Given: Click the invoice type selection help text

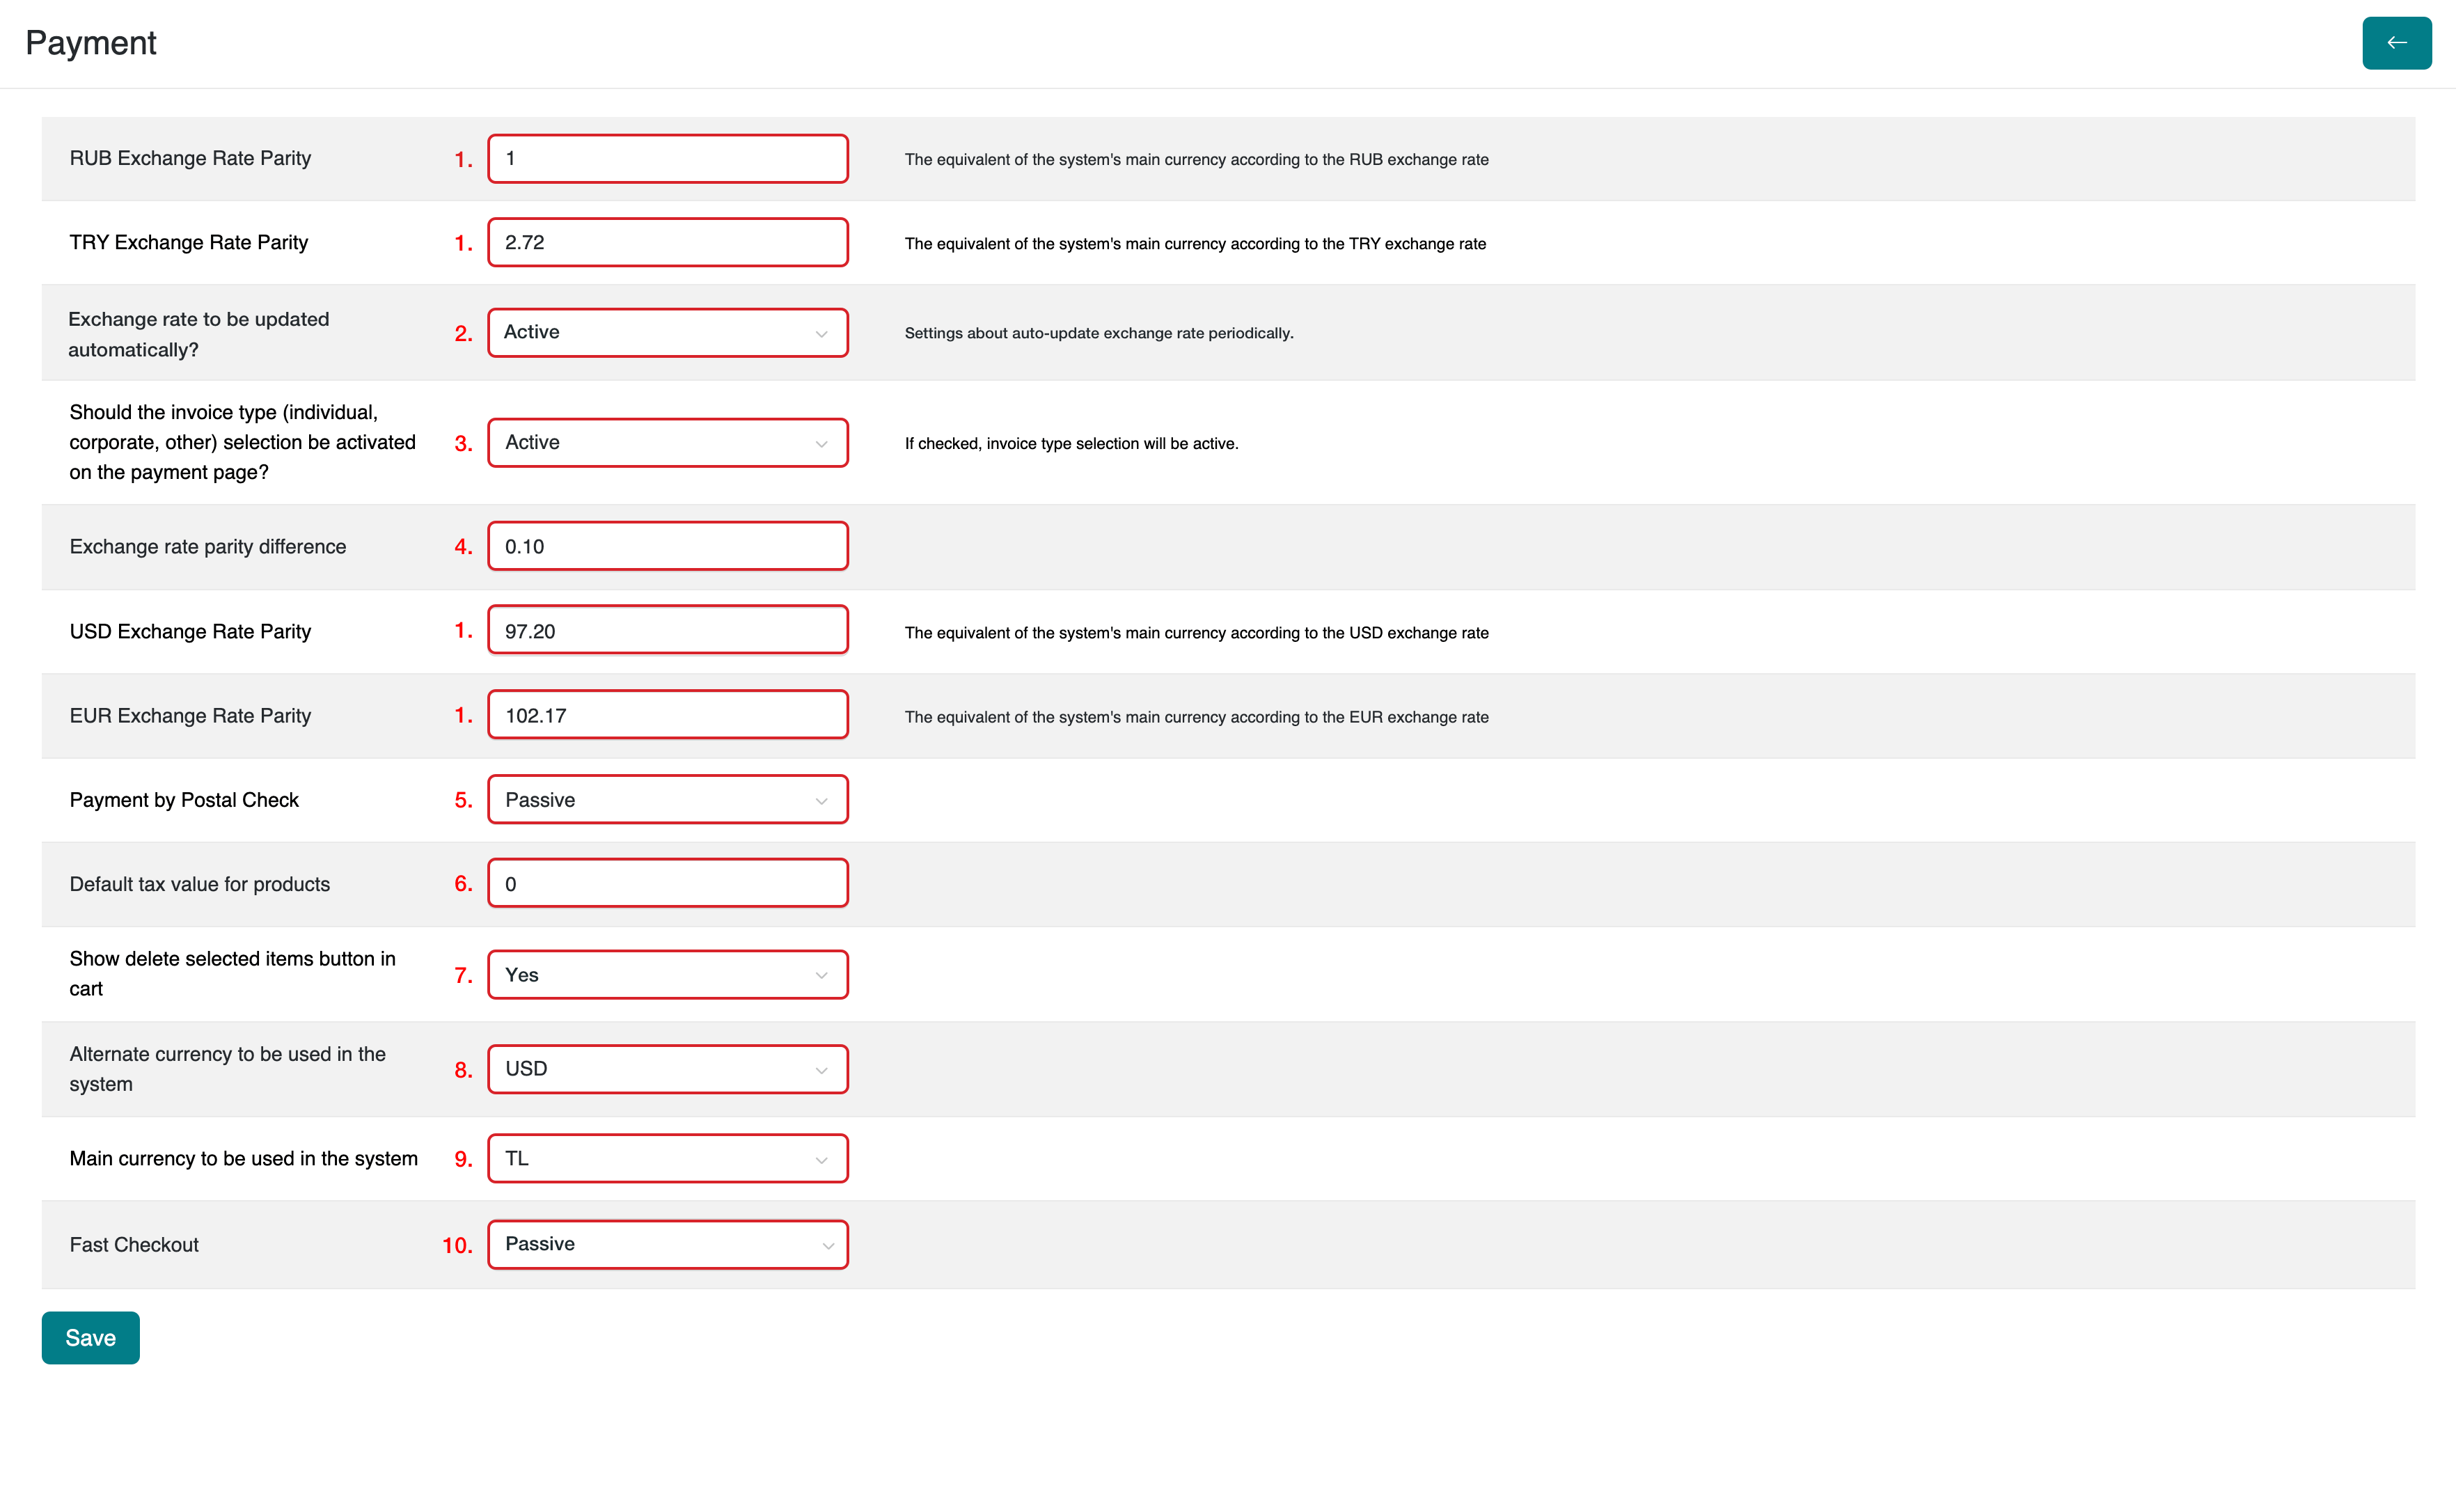Looking at the screenshot, I should (x=1071, y=444).
